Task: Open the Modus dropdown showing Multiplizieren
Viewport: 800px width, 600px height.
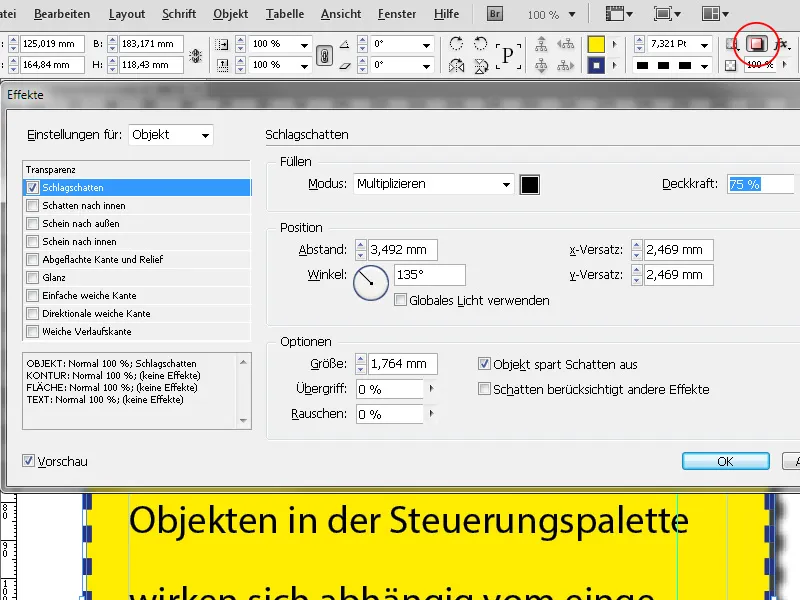Action: point(433,184)
